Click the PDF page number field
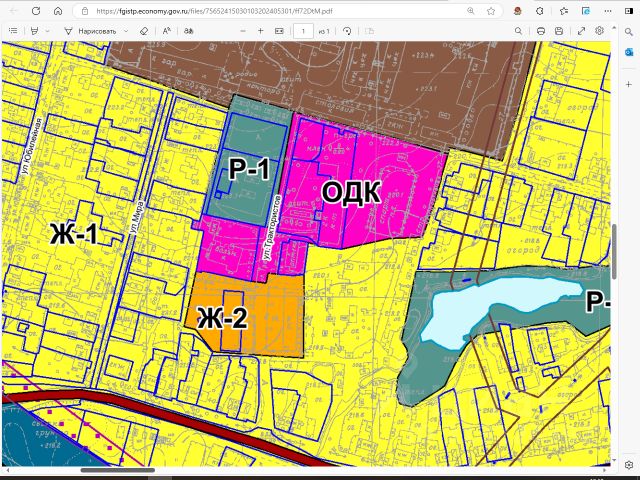Image resolution: width=640 pixels, height=480 pixels. point(303,31)
